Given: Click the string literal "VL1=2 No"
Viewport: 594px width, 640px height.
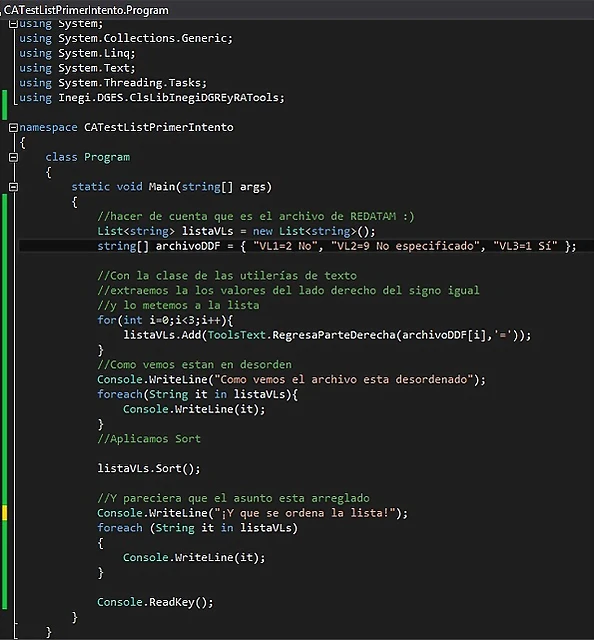Looking at the screenshot, I should (285, 246).
